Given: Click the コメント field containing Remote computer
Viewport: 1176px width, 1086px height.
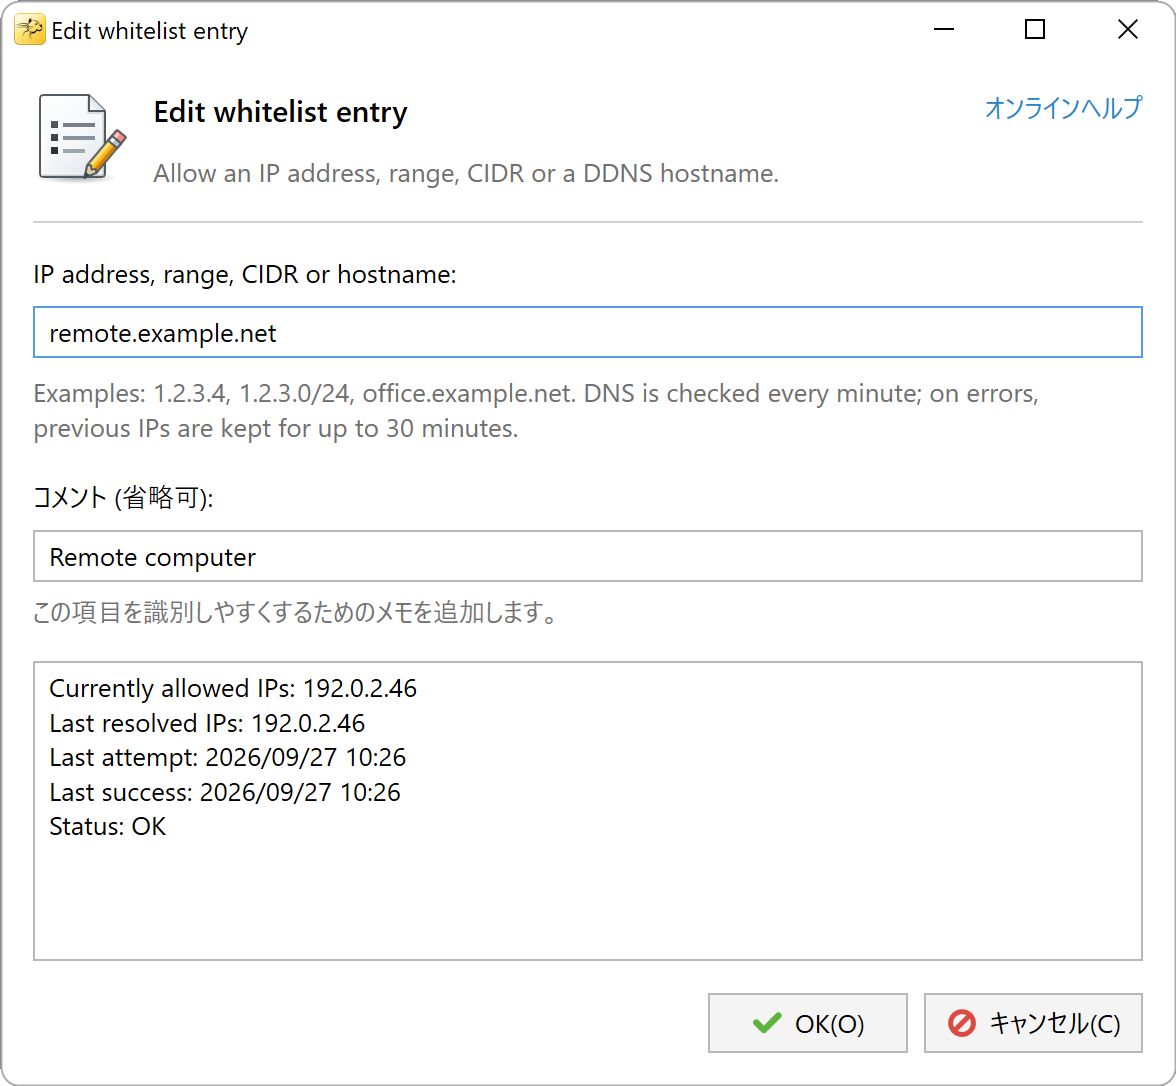Looking at the screenshot, I should (587, 556).
